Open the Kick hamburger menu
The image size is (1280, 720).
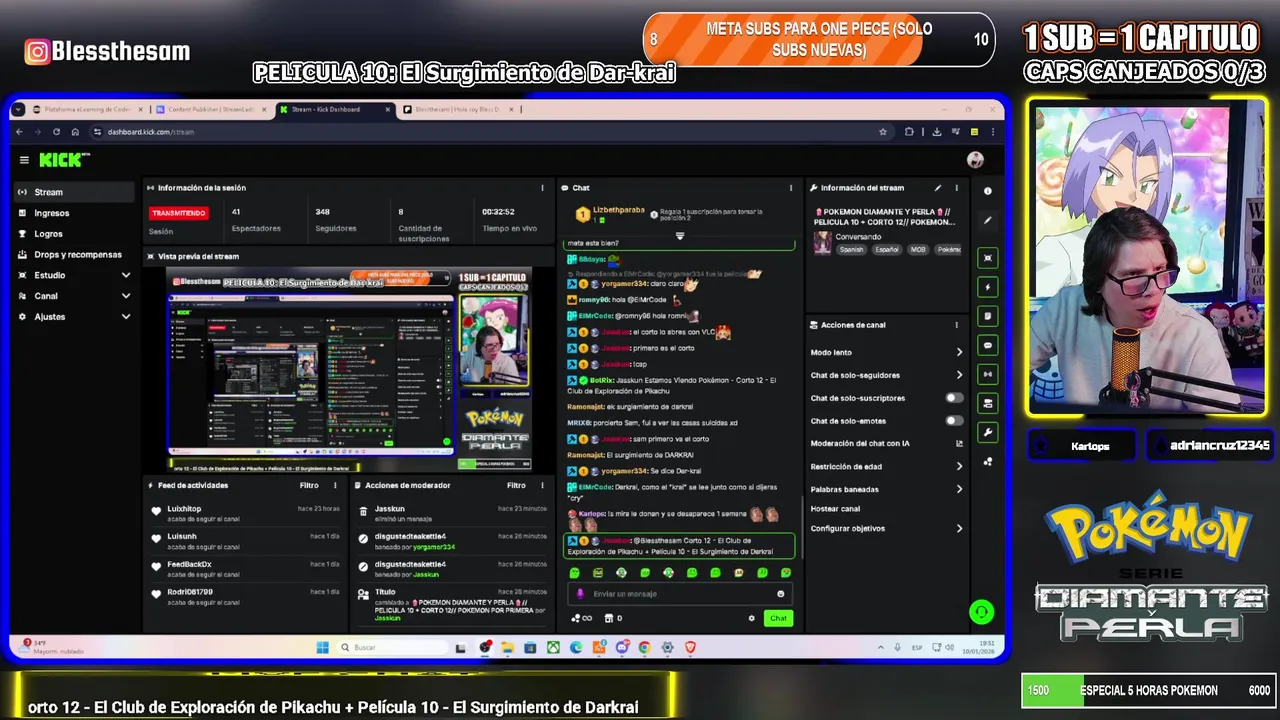pos(24,160)
